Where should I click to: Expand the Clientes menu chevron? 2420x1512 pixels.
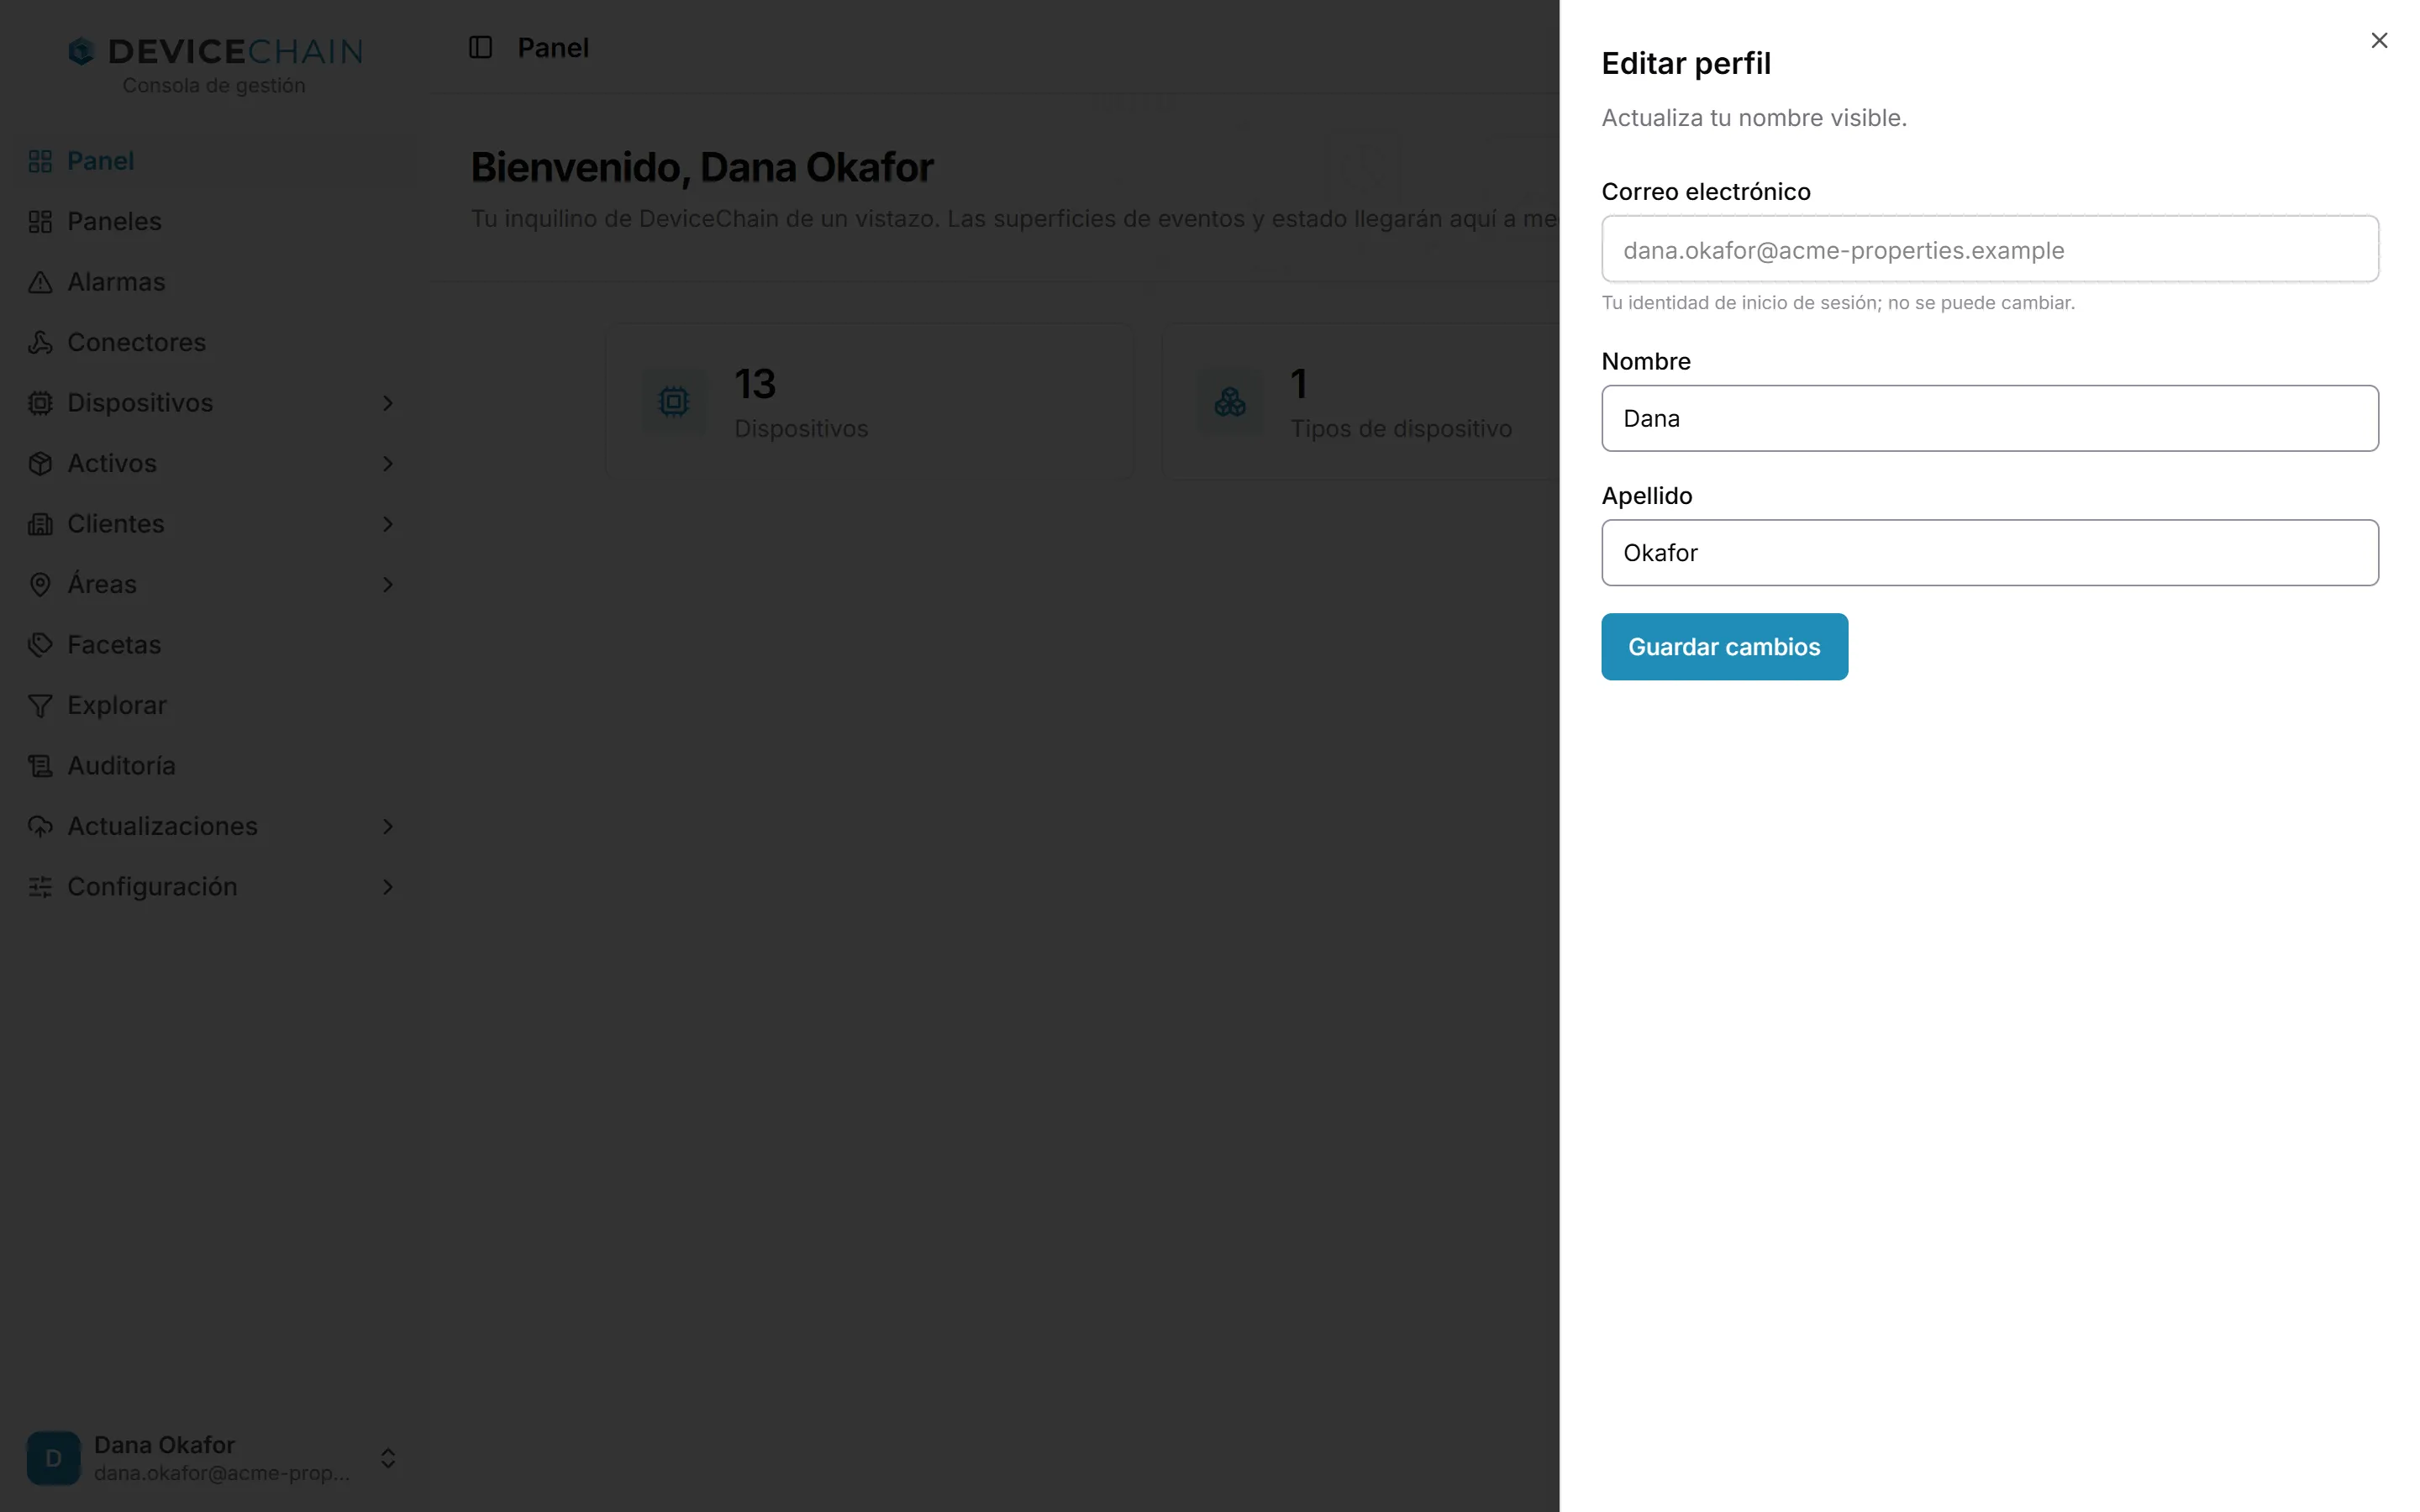[x=388, y=524]
